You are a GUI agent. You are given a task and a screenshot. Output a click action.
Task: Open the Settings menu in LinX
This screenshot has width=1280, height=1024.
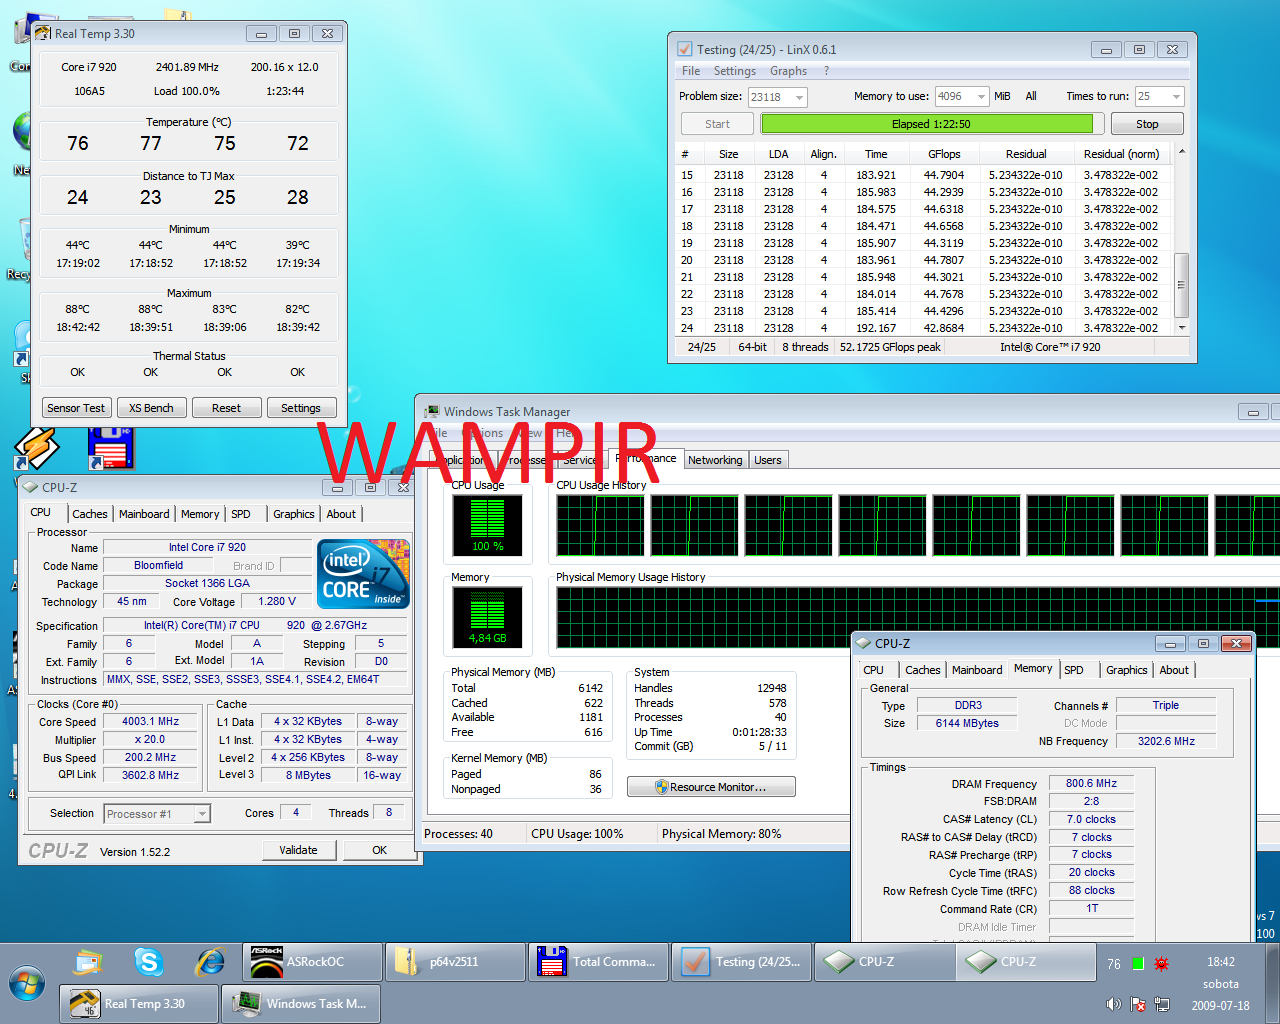734,71
